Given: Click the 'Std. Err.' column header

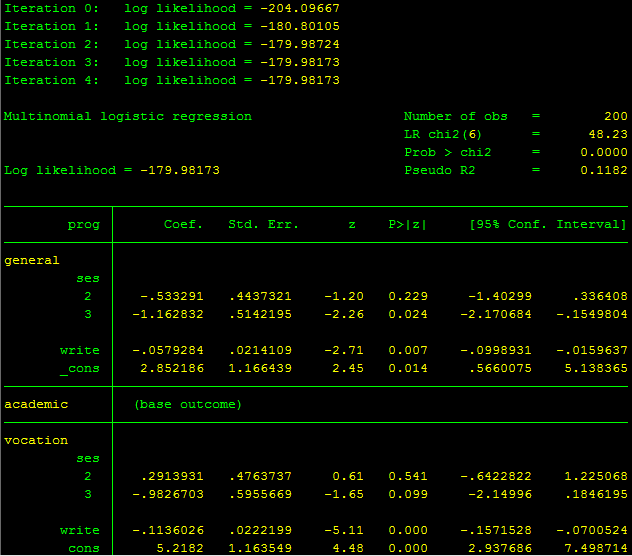Looking at the screenshot, I should click(x=264, y=224).
